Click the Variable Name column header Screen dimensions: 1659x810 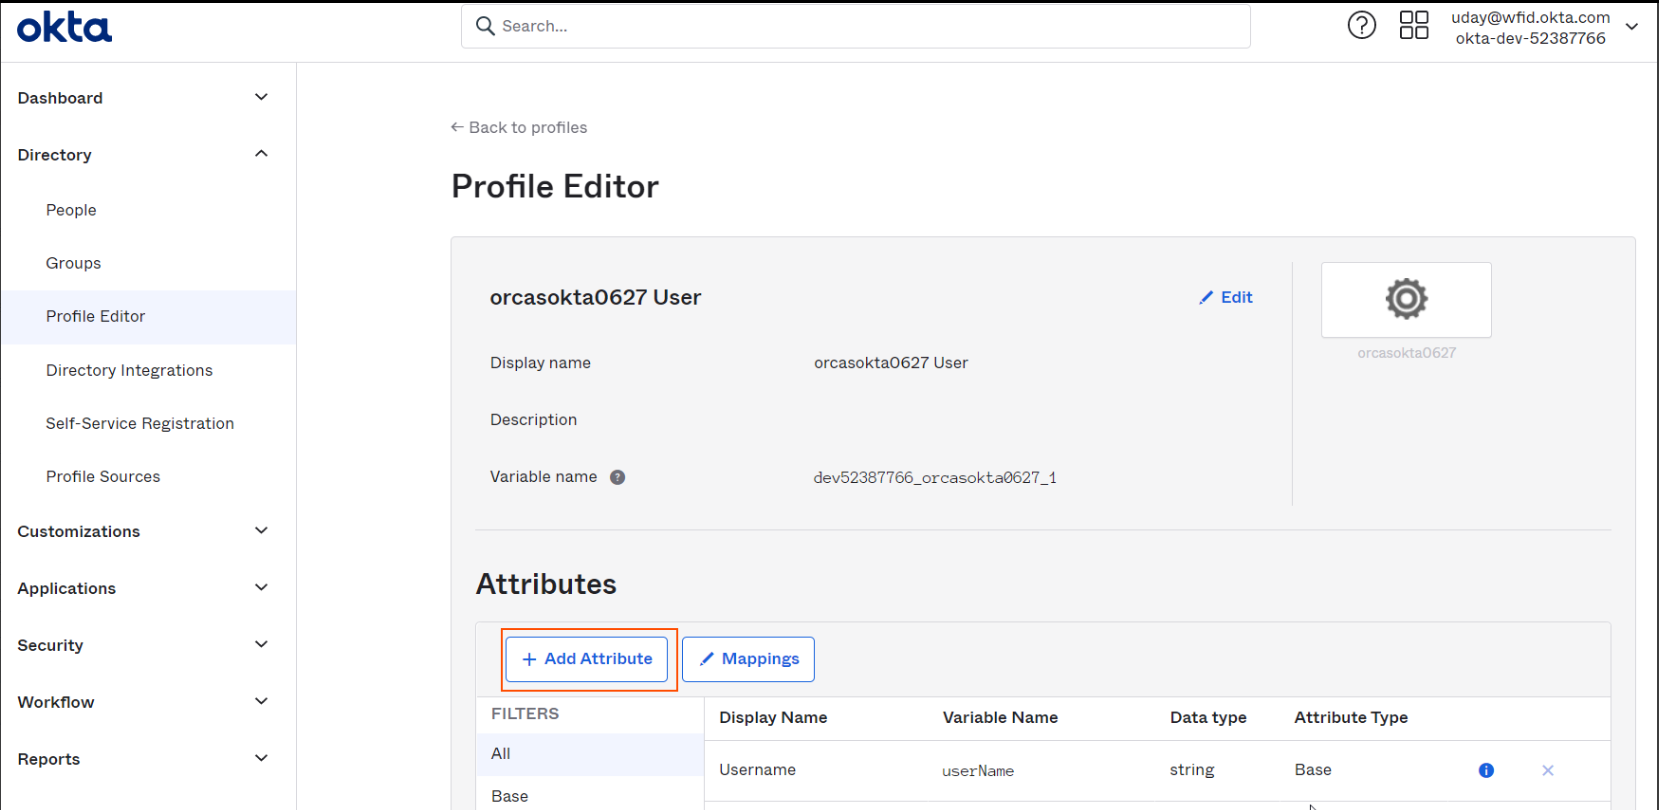click(x=1000, y=717)
